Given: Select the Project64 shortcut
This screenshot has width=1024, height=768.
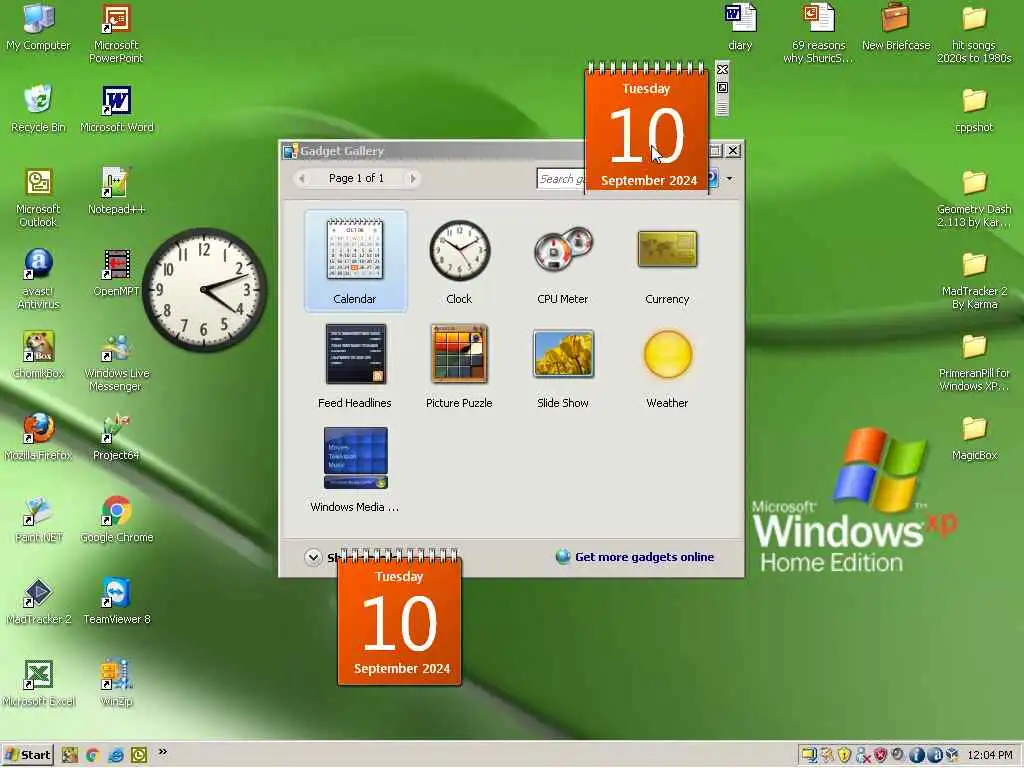Looking at the screenshot, I should [116, 438].
